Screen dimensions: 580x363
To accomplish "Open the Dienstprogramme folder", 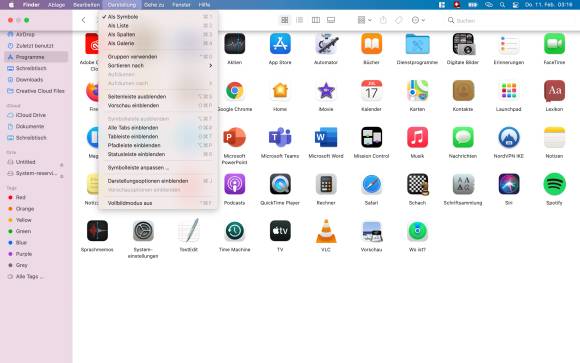I will tap(417, 44).
